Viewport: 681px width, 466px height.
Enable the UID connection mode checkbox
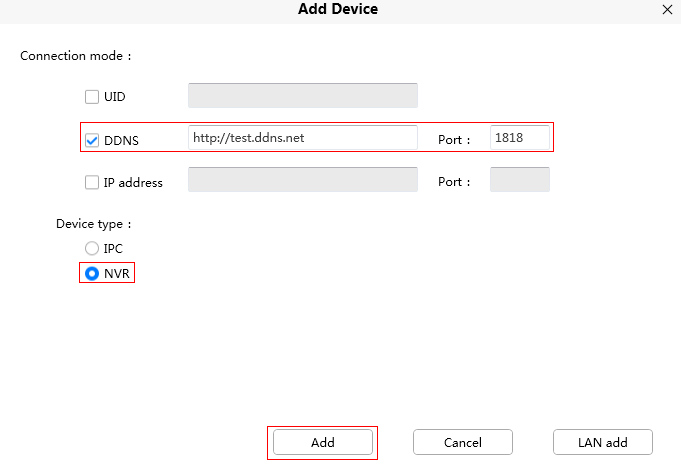(92, 96)
